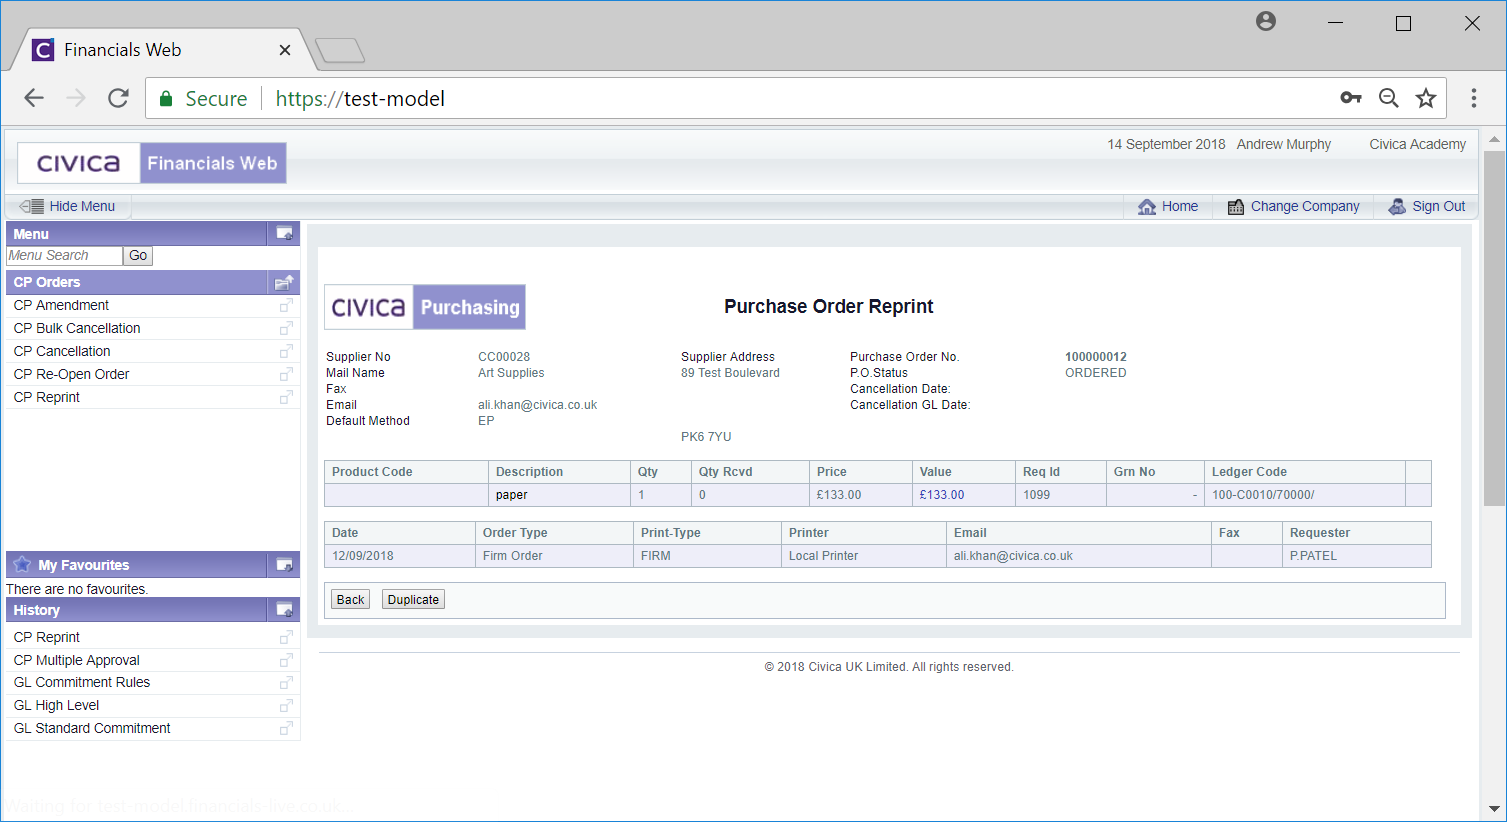
Task: Open GL Commitment Rules new window icon
Action: (x=286, y=682)
